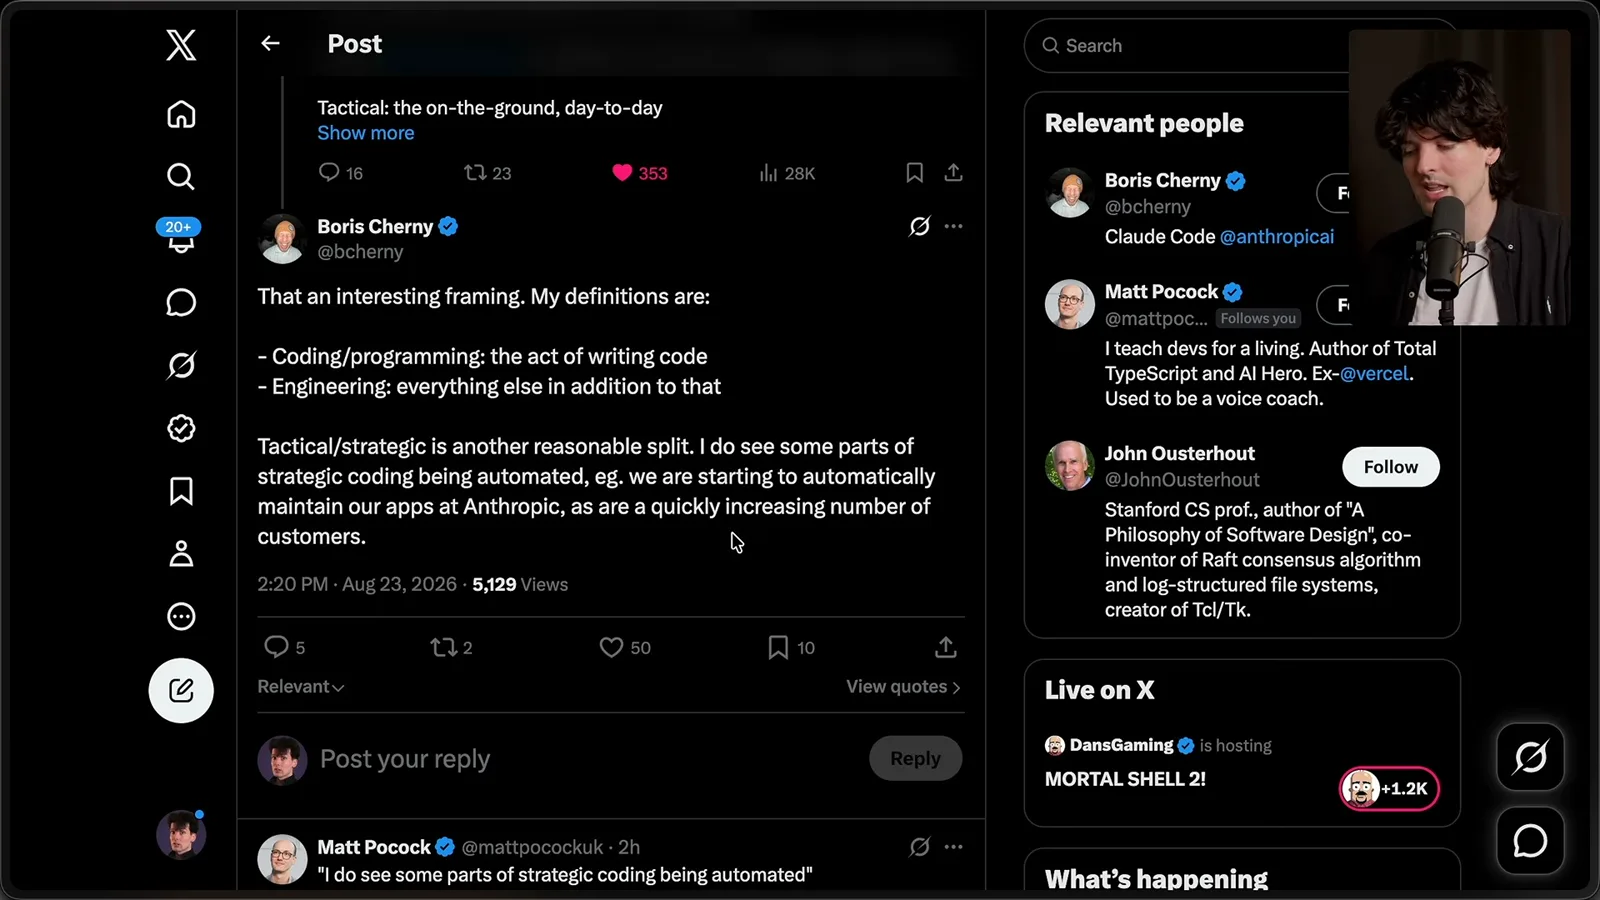Screen dimensions: 1600x900
Task: Like Boris Cherny's post with 50 likes
Action: point(625,647)
